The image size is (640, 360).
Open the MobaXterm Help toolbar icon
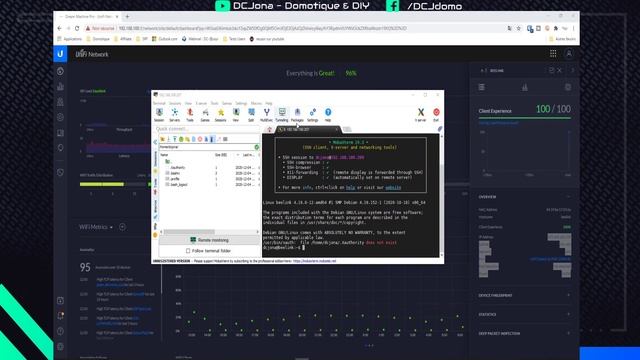pyautogui.click(x=328, y=115)
